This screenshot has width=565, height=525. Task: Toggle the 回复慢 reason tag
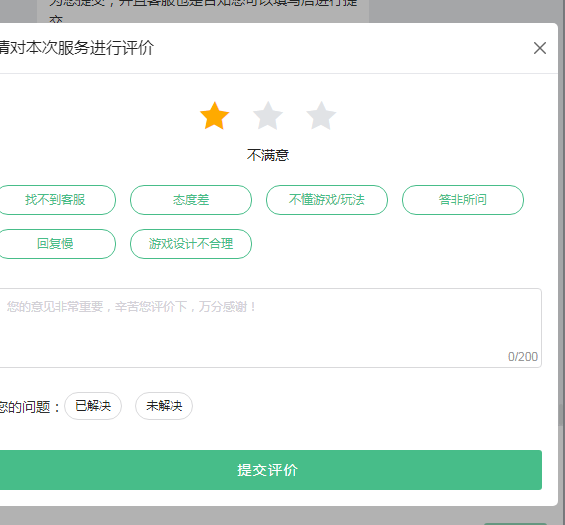tap(55, 244)
